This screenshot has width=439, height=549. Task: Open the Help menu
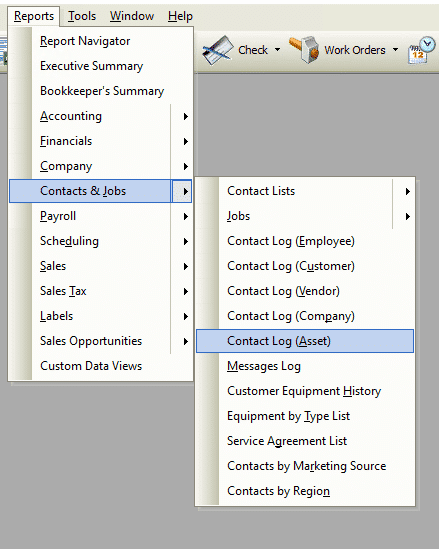coord(180,16)
